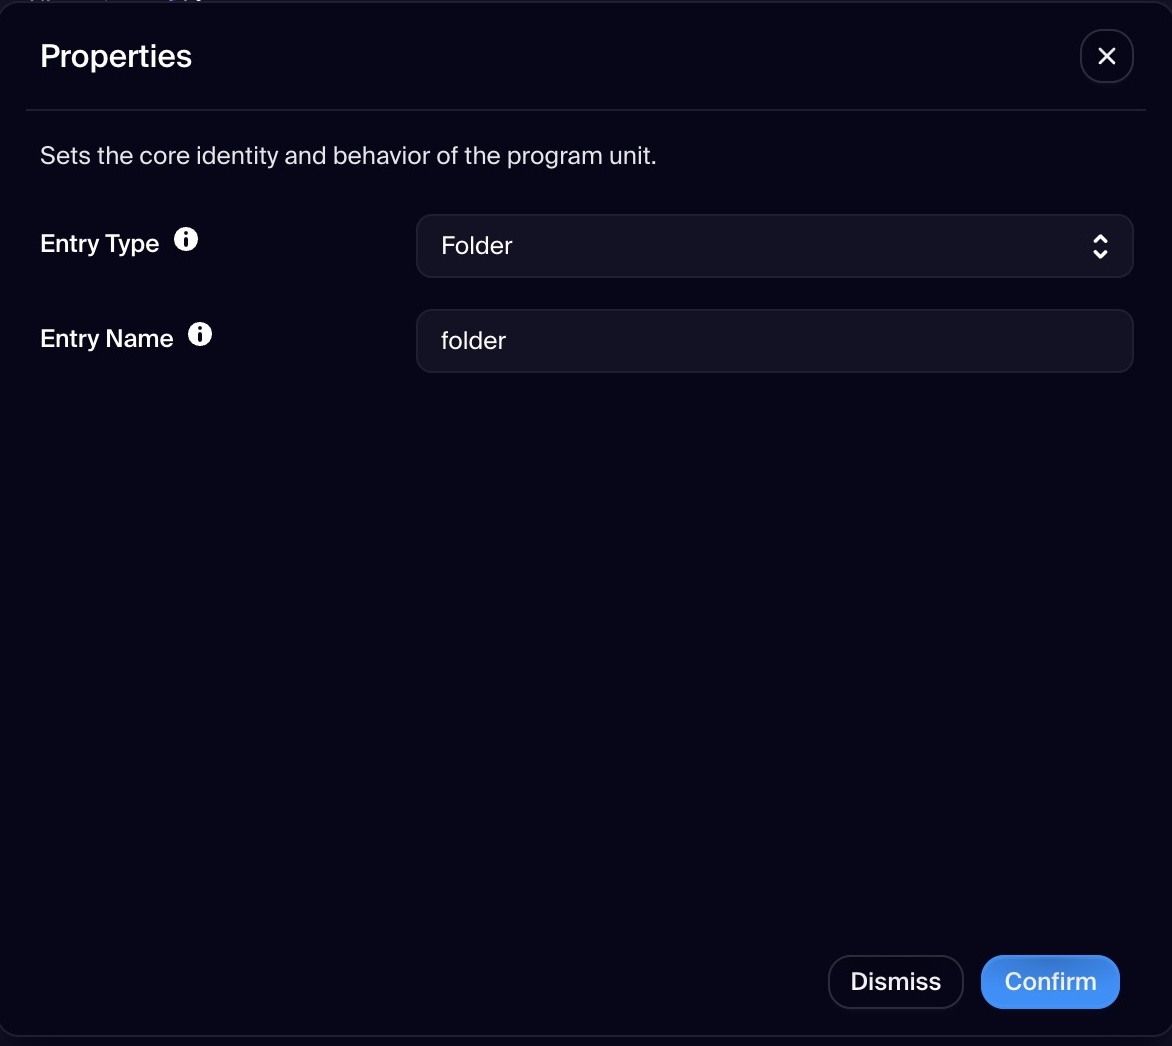Click the Entry Type label
The image size is (1172, 1046).
[99, 244]
